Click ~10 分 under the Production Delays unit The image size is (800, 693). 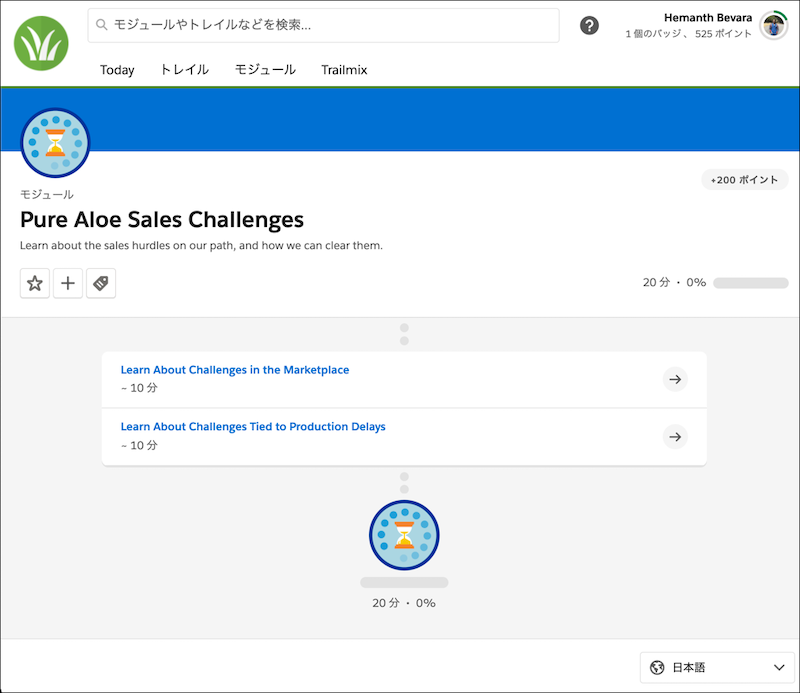pyautogui.click(x=139, y=446)
